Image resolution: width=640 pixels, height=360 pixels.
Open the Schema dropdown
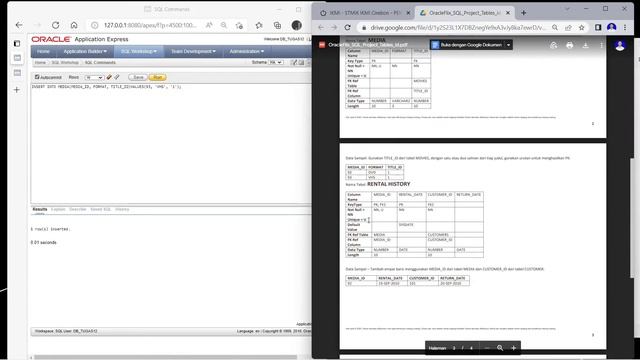[276, 62]
